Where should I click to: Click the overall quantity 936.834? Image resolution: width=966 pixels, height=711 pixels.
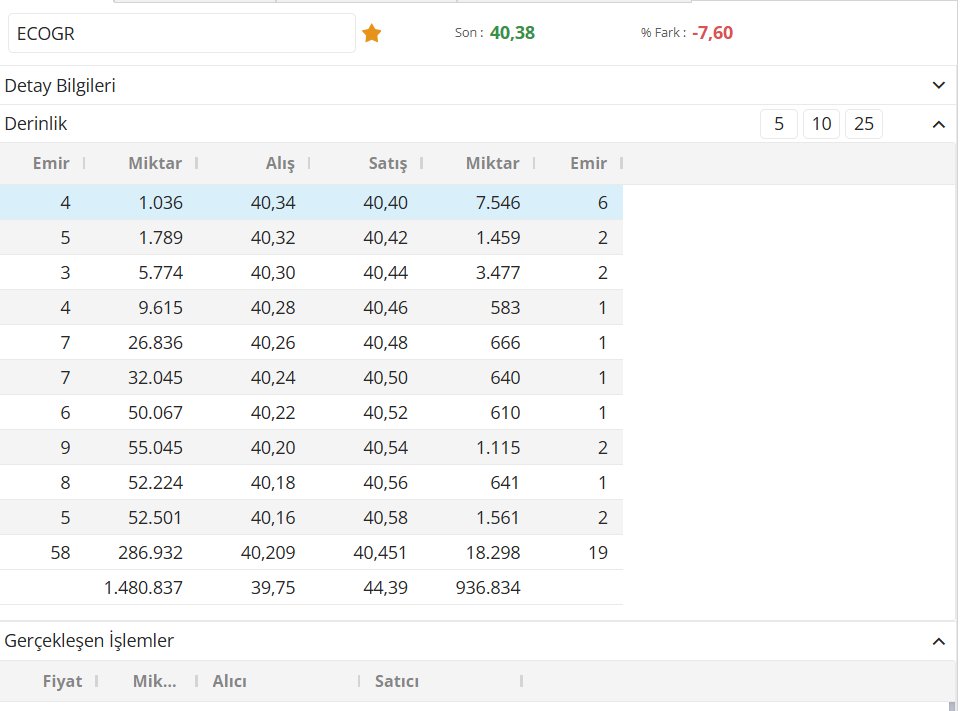tap(488, 588)
